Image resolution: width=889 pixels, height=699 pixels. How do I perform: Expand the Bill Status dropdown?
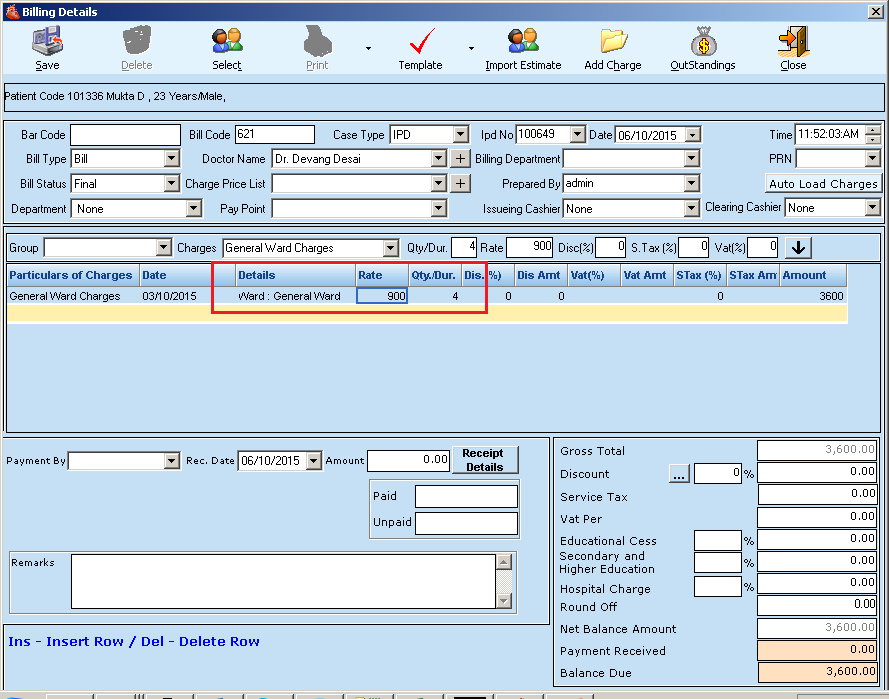pyautogui.click(x=171, y=184)
